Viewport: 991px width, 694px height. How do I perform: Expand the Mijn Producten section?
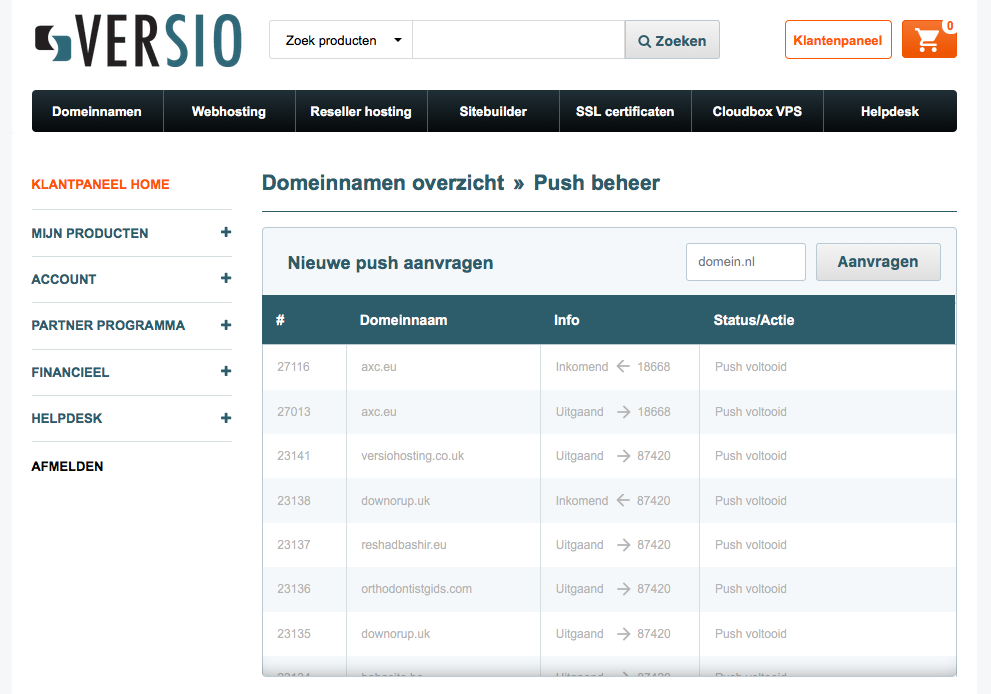coord(226,232)
